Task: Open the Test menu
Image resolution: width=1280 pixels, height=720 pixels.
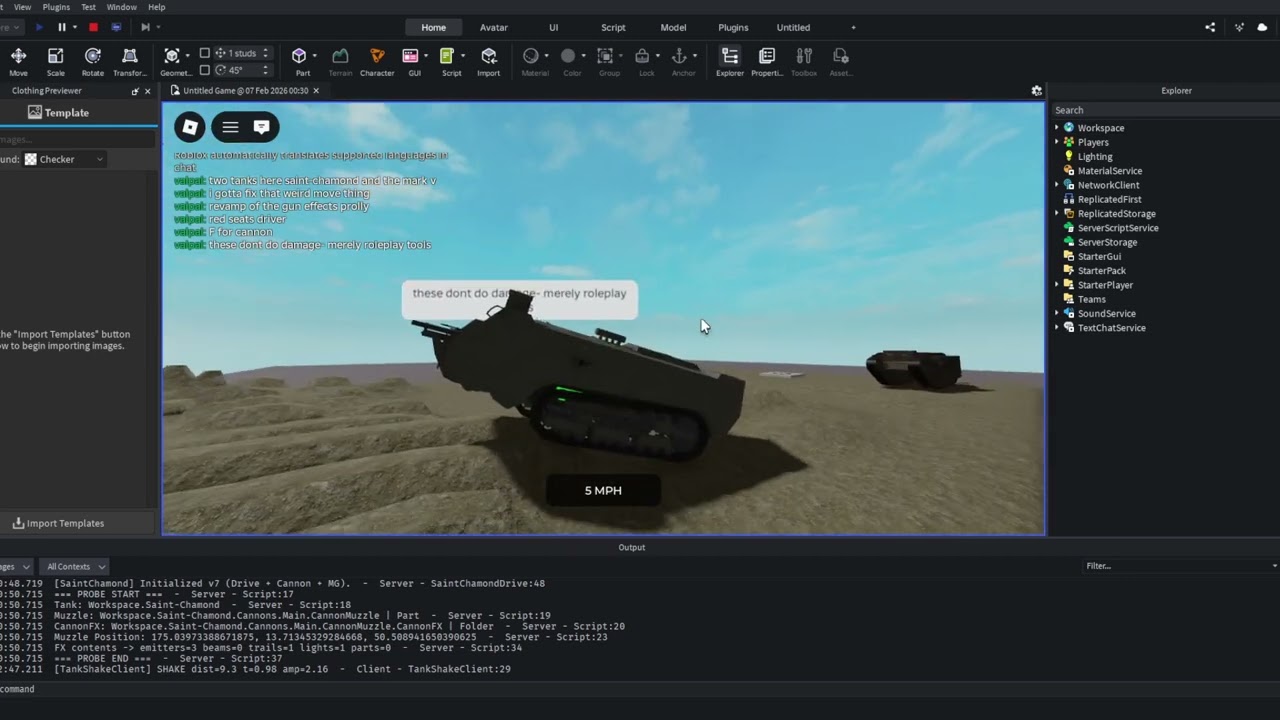Action: coord(88,7)
